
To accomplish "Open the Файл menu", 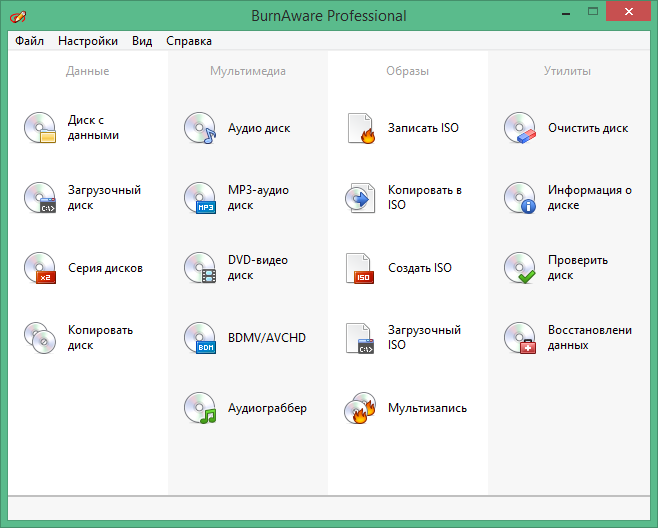I will coord(29,41).
